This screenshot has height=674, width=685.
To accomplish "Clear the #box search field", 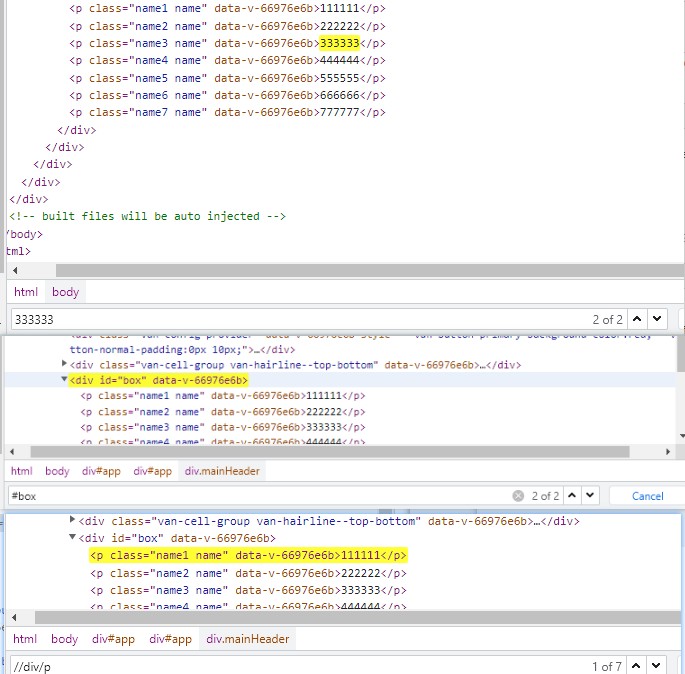I will tap(518, 496).
